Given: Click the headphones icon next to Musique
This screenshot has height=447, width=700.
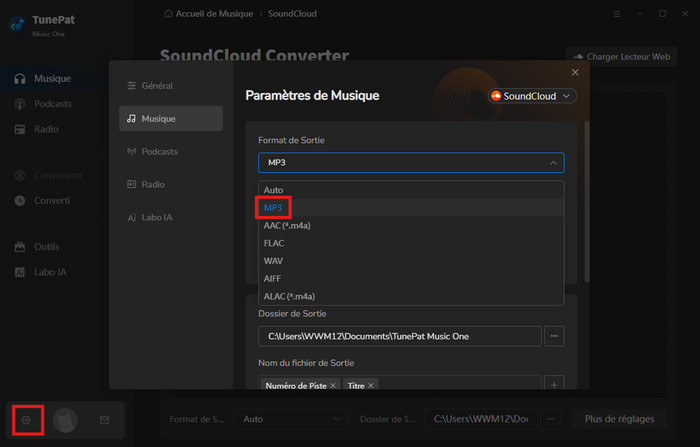Looking at the screenshot, I should 20,79.
